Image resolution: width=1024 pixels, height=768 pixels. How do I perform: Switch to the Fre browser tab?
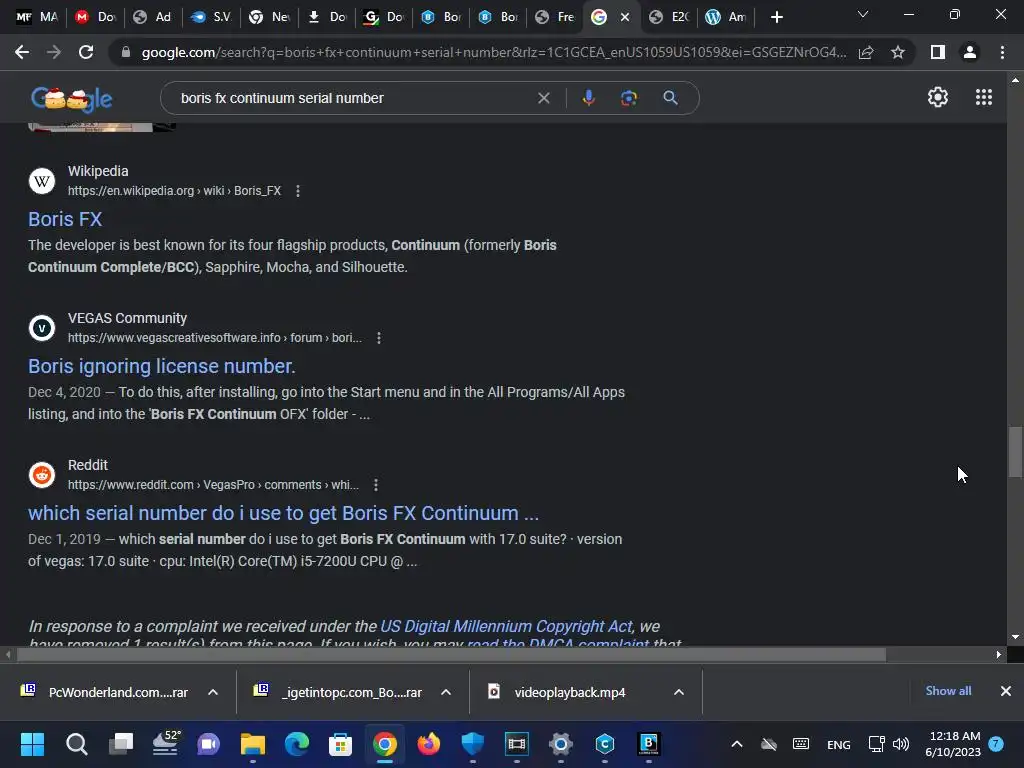pos(555,17)
